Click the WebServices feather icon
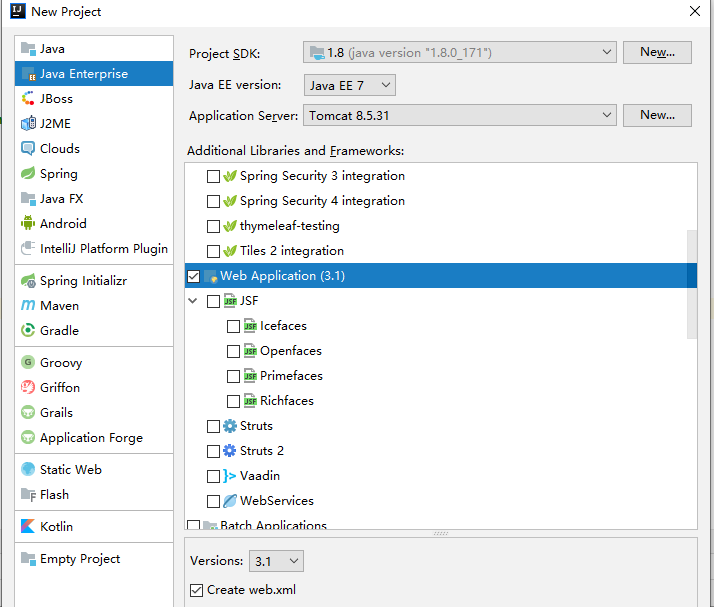The image size is (714, 607). [x=230, y=501]
